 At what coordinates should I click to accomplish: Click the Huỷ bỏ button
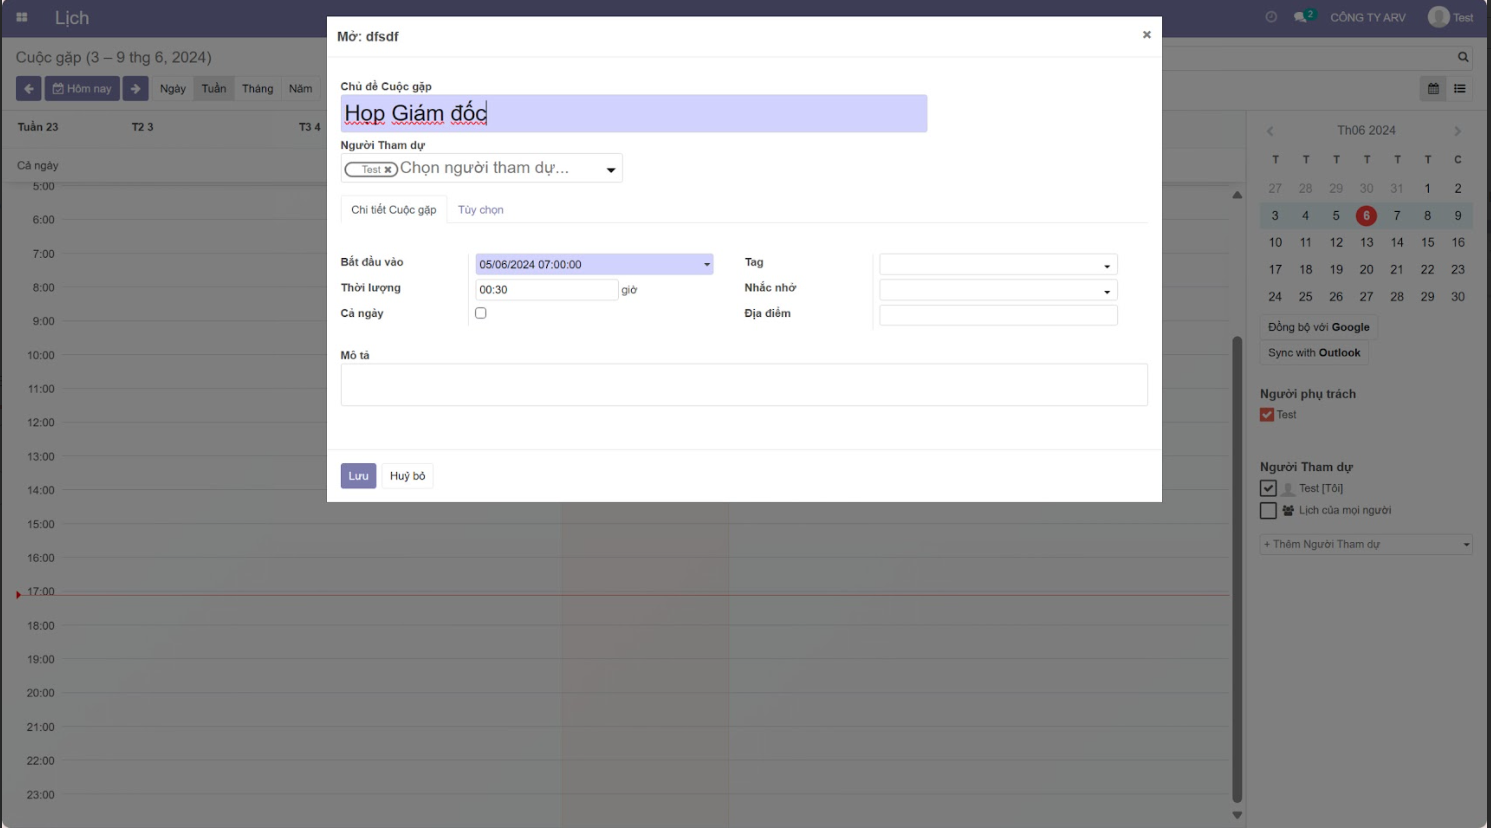click(x=407, y=476)
